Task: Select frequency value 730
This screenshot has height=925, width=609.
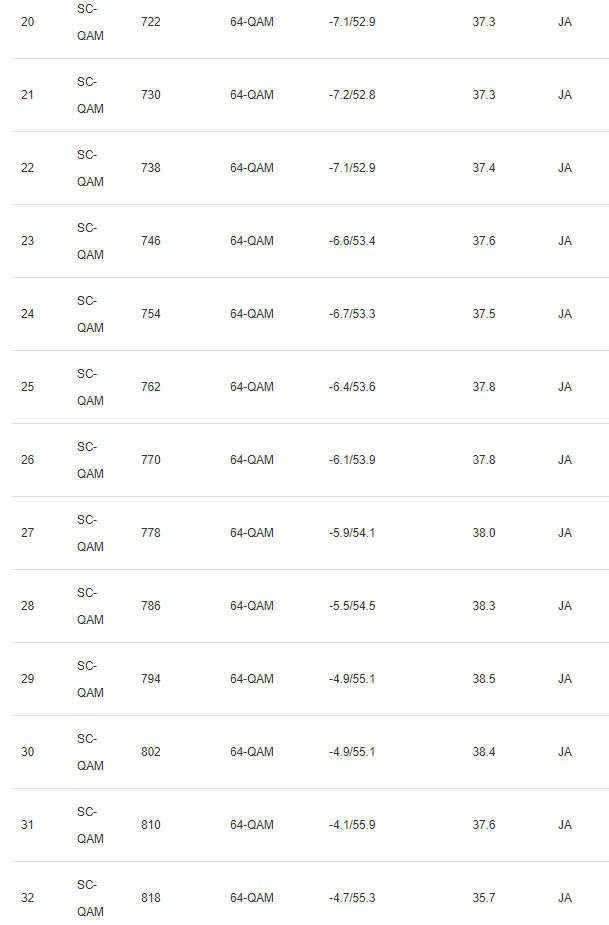Action: coord(151,95)
